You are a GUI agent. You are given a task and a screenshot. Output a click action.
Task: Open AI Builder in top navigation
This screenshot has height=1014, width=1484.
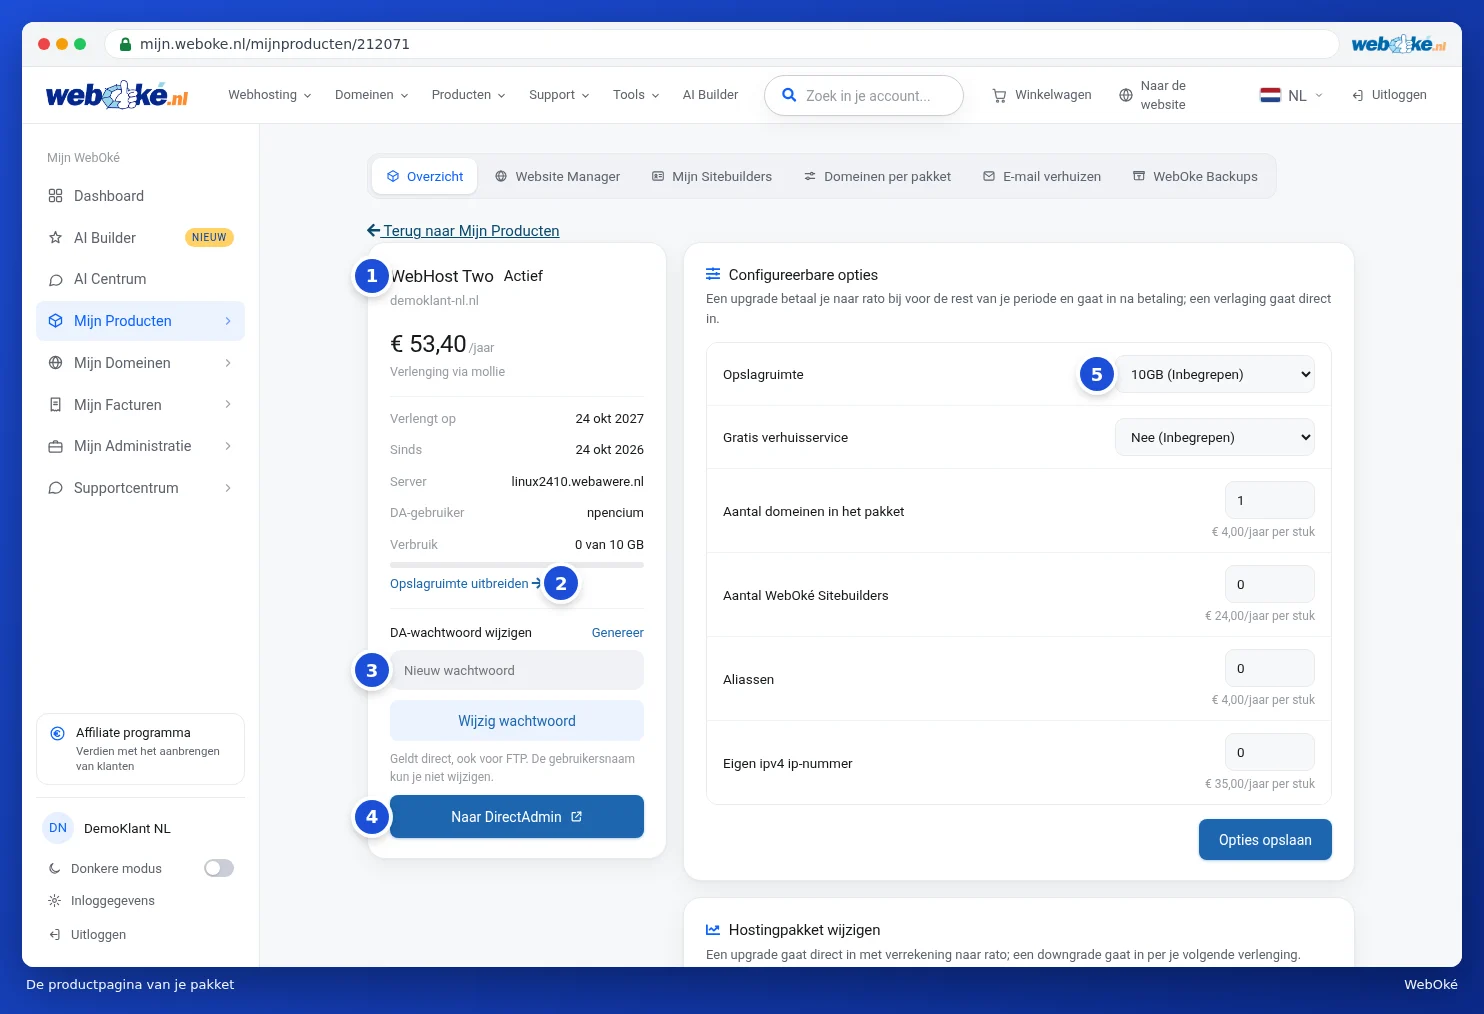point(711,95)
